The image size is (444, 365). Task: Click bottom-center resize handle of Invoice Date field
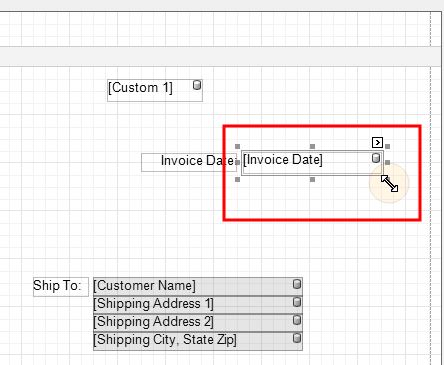312,180
